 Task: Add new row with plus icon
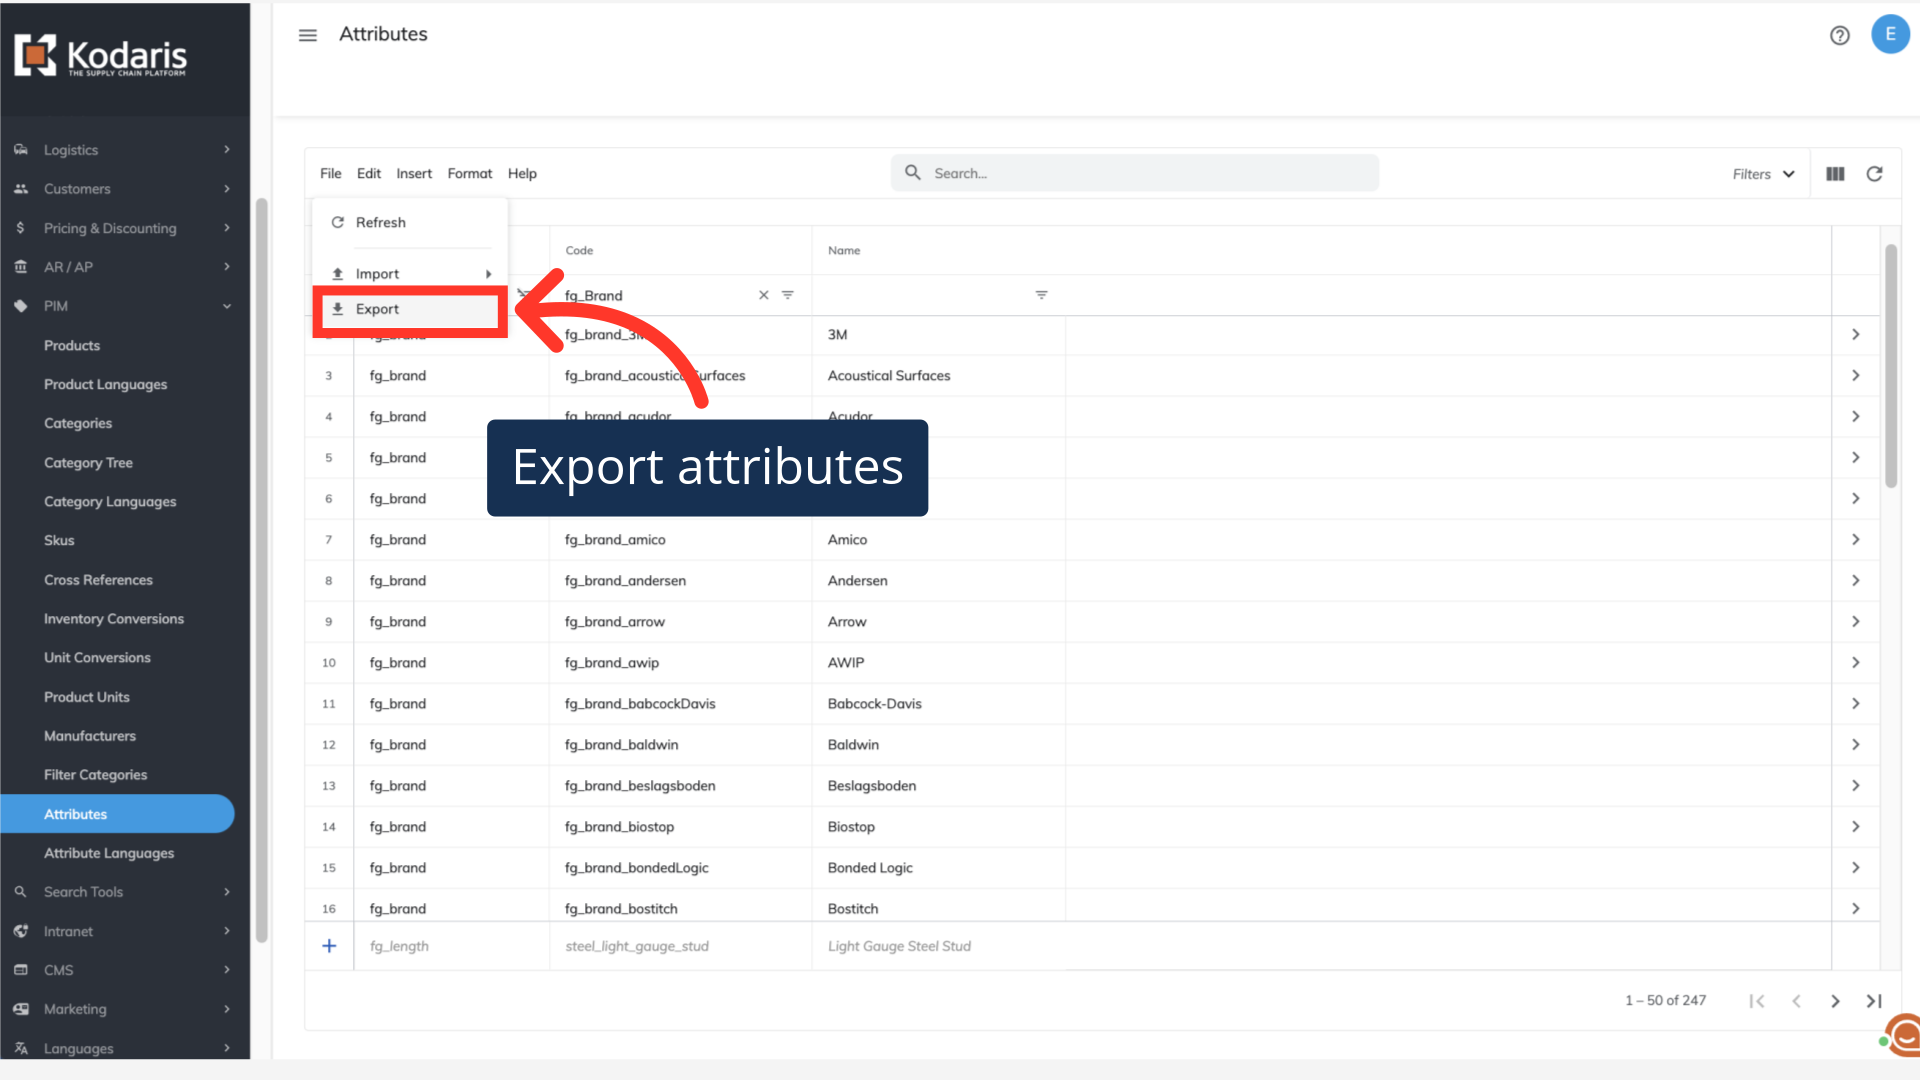point(329,946)
